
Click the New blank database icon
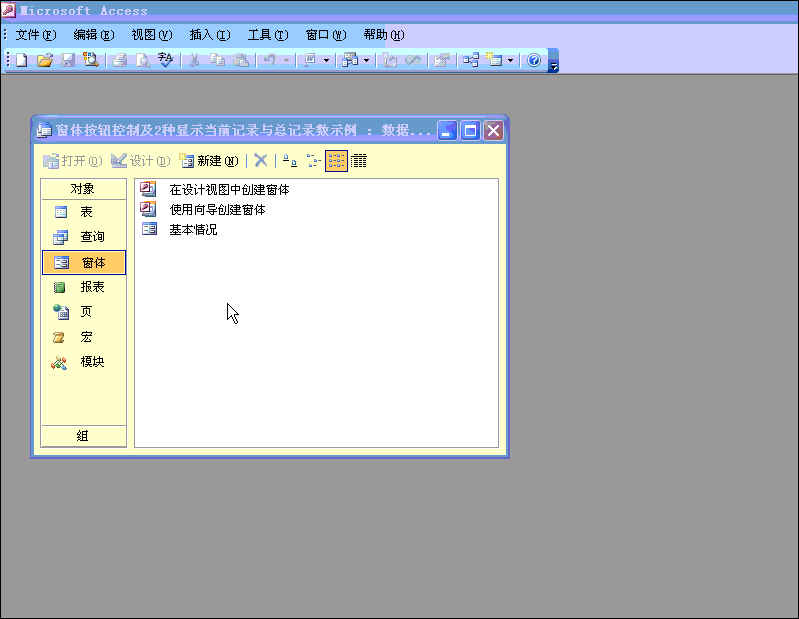22,60
